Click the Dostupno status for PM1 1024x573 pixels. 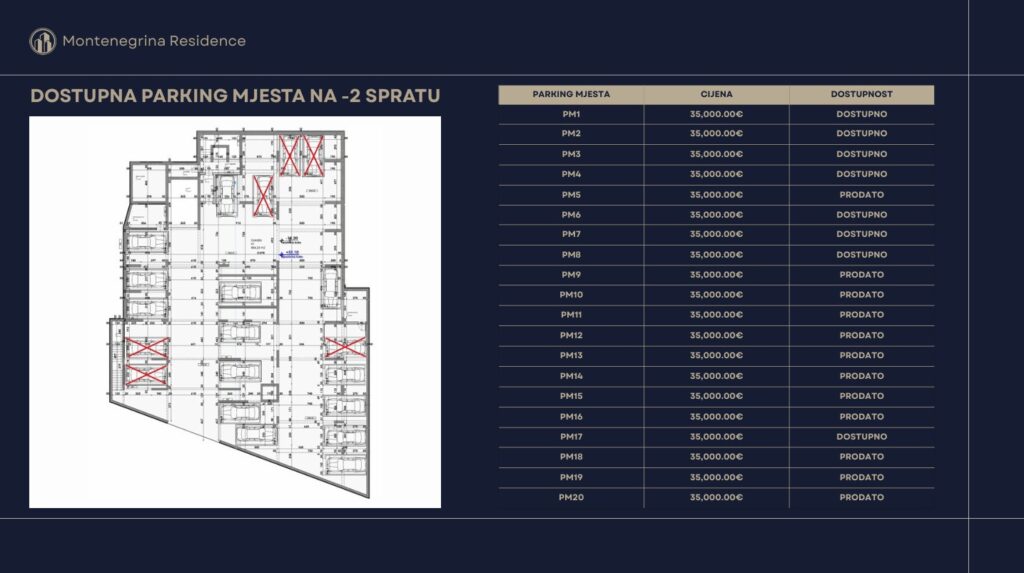(861, 114)
